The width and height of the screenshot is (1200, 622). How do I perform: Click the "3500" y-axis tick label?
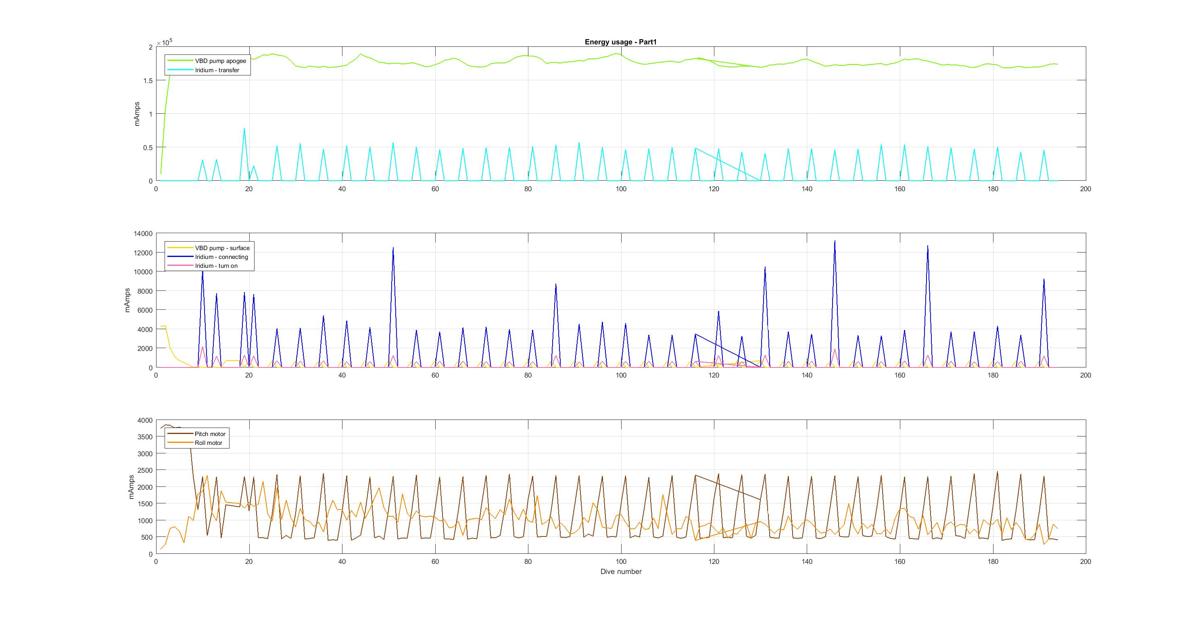[143, 437]
